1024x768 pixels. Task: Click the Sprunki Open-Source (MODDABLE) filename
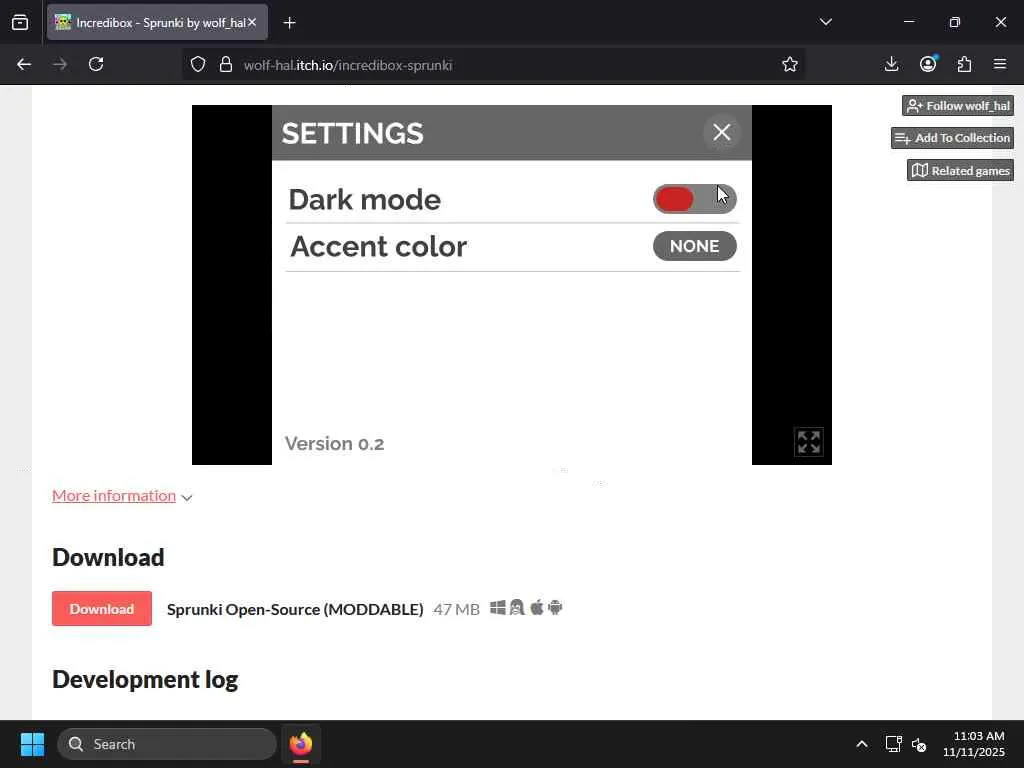click(x=295, y=609)
